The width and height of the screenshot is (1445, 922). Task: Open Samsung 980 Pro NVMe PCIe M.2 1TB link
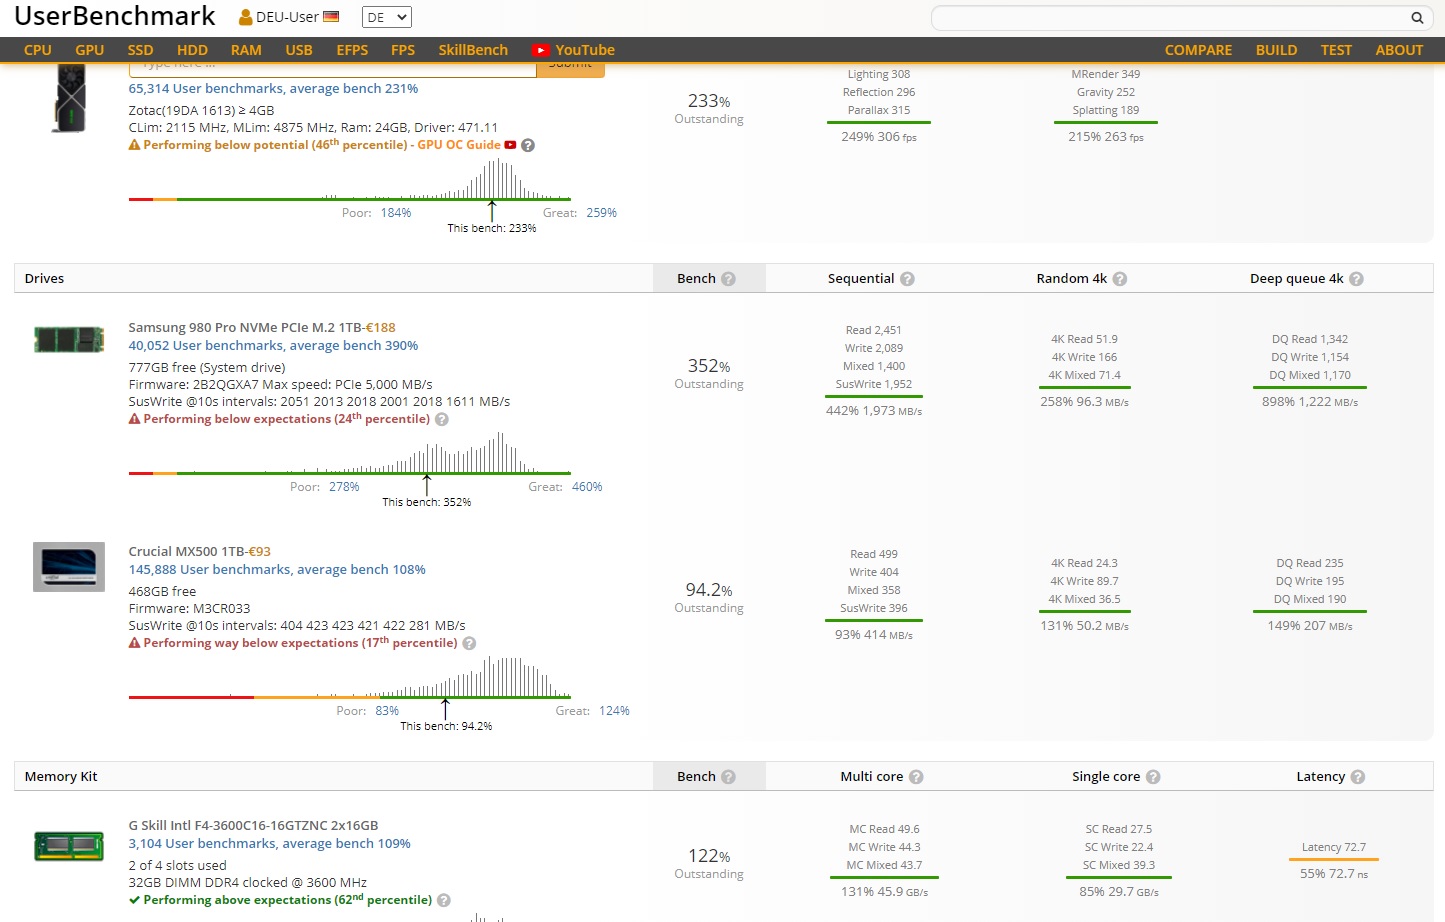(x=245, y=328)
